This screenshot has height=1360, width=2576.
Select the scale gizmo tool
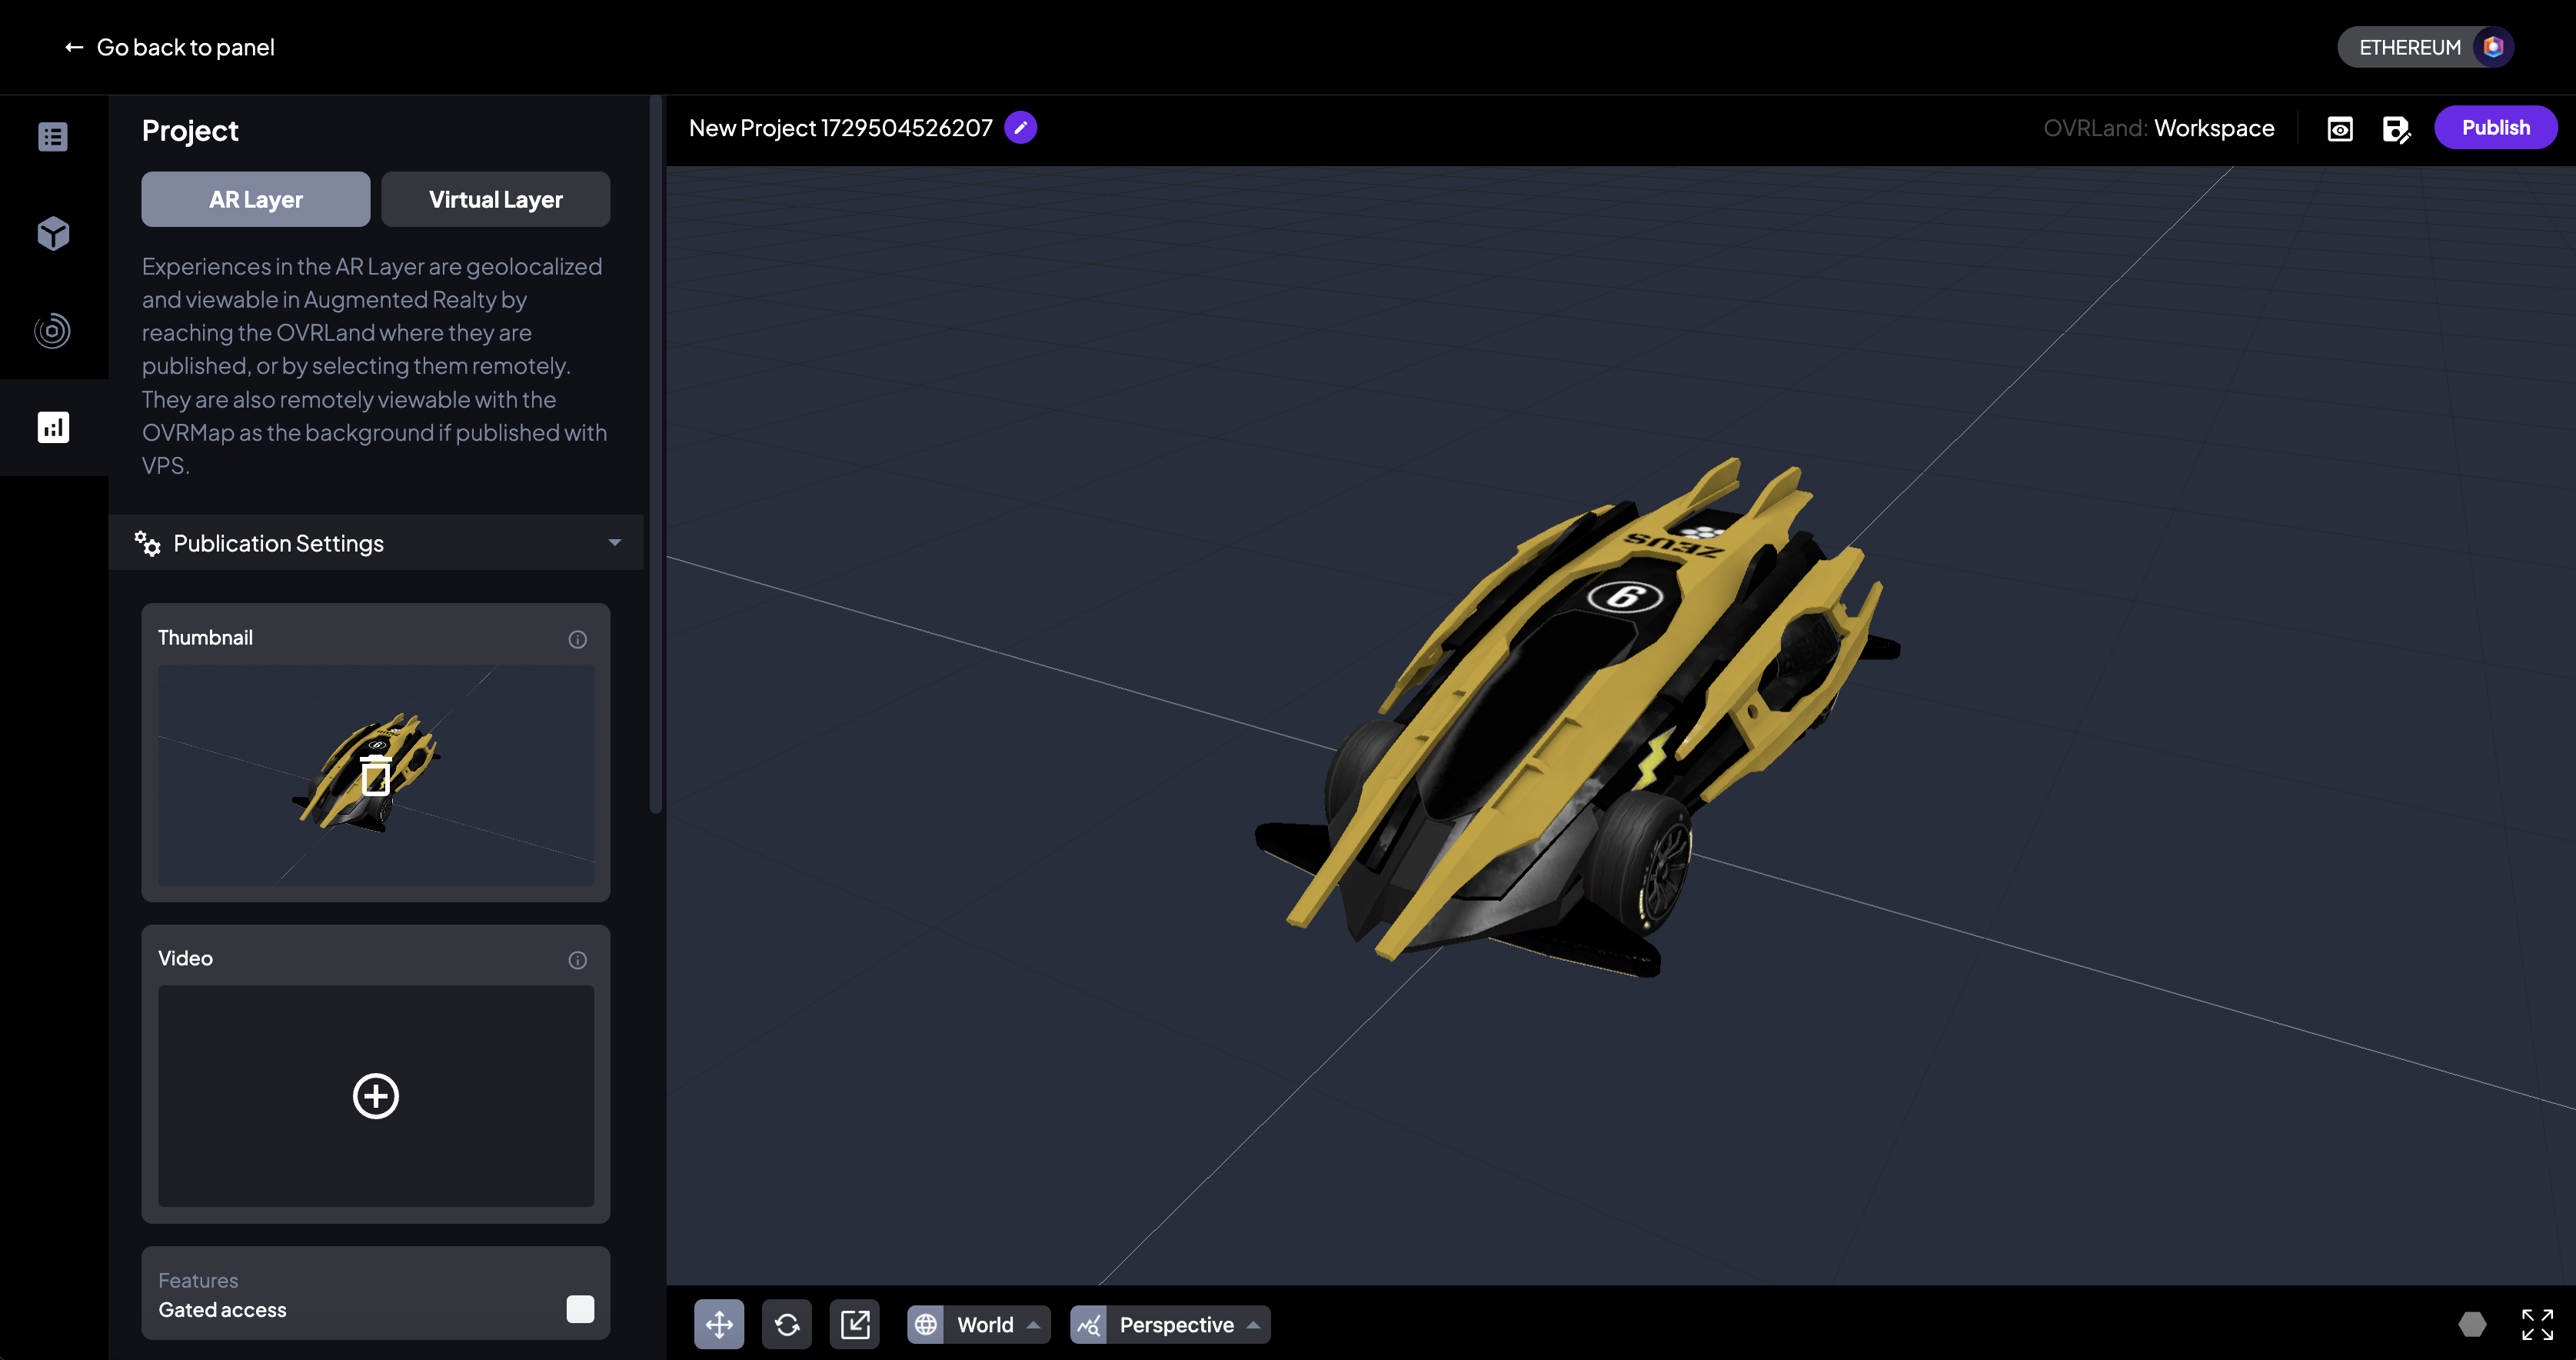855,1325
